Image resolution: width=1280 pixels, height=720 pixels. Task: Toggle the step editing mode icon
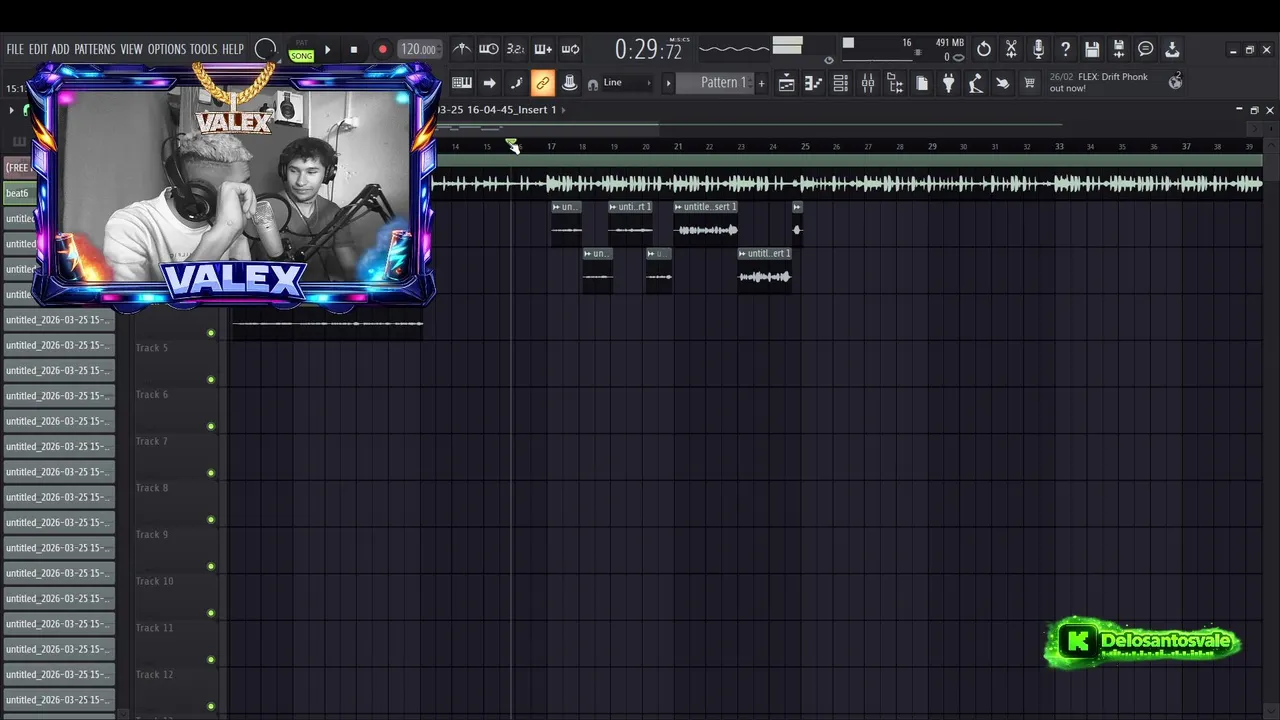516,83
